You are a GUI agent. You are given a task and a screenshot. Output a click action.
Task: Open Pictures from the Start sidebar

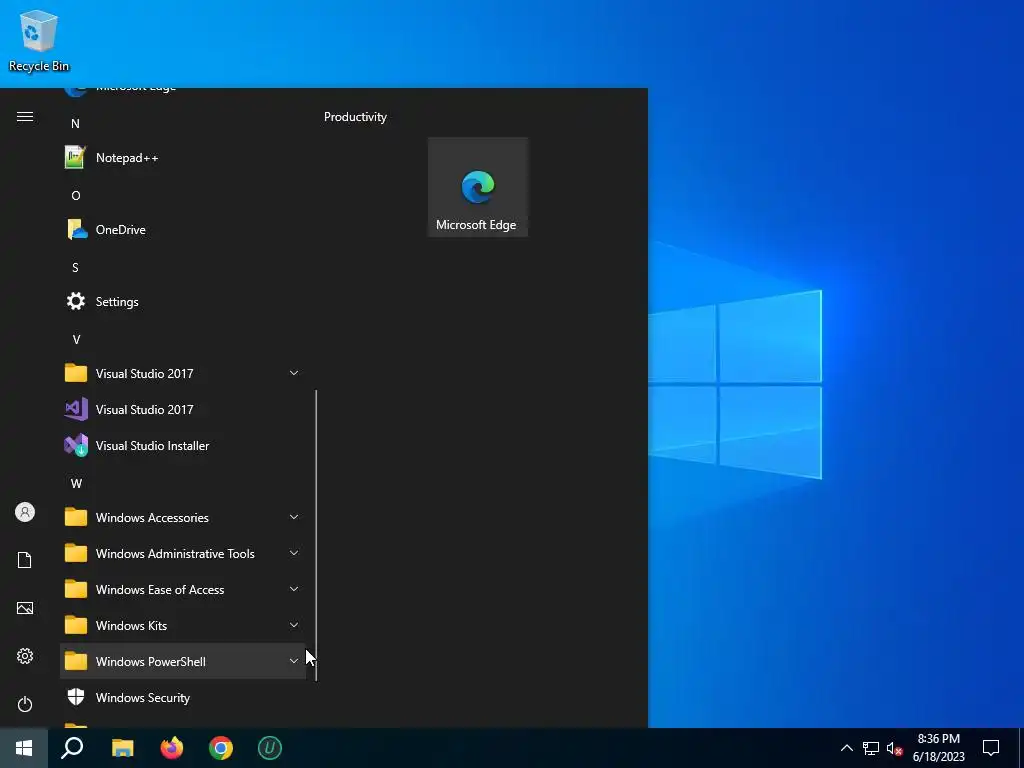[x=25, y=608]
